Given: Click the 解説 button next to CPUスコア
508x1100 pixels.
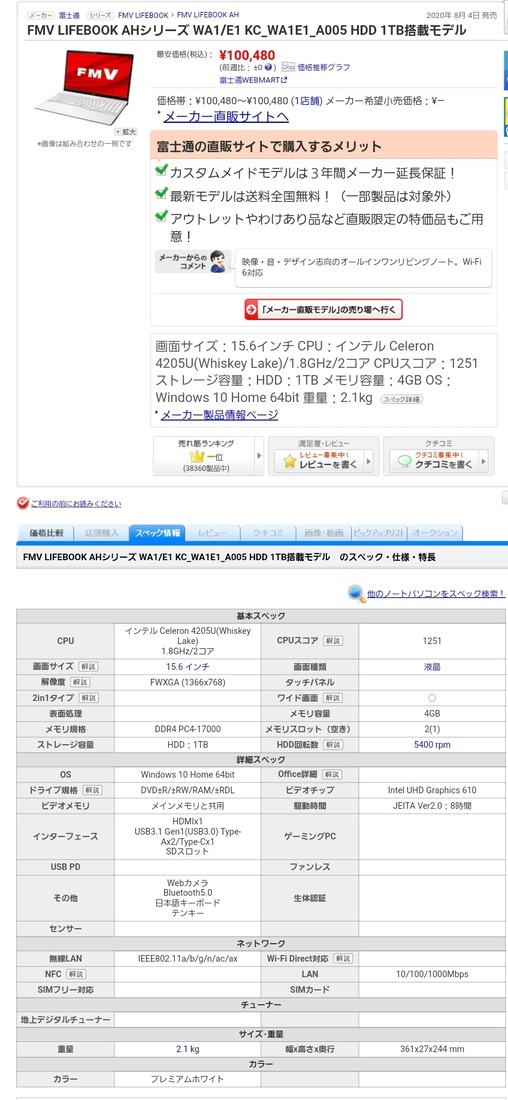Looking at the screenshot, I should [333, 640].
